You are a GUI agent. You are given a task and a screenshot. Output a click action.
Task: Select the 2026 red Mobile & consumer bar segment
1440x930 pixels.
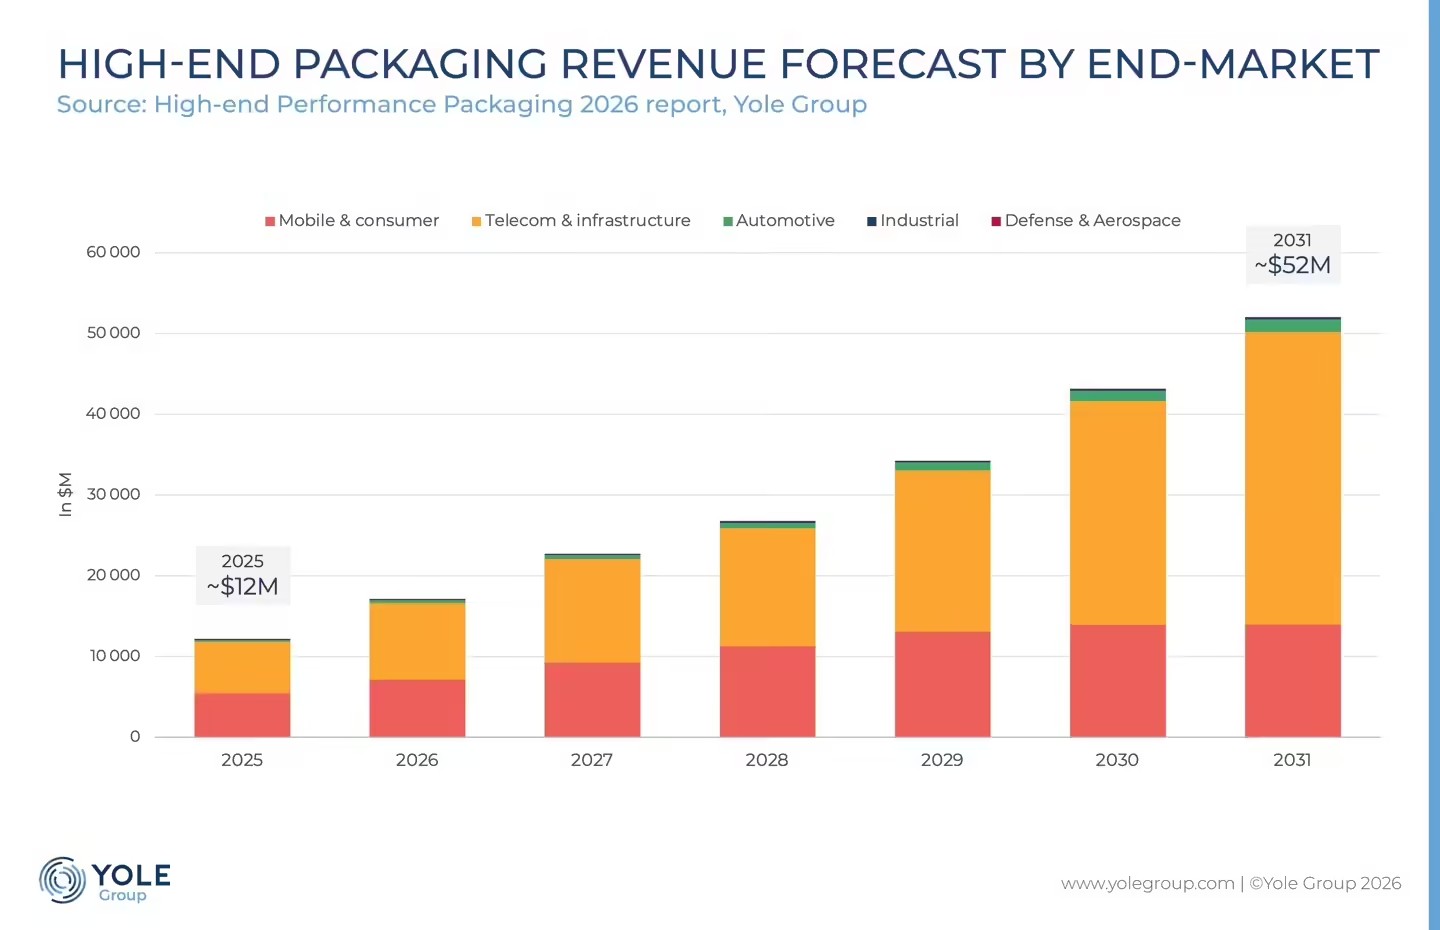coord(417,708)
